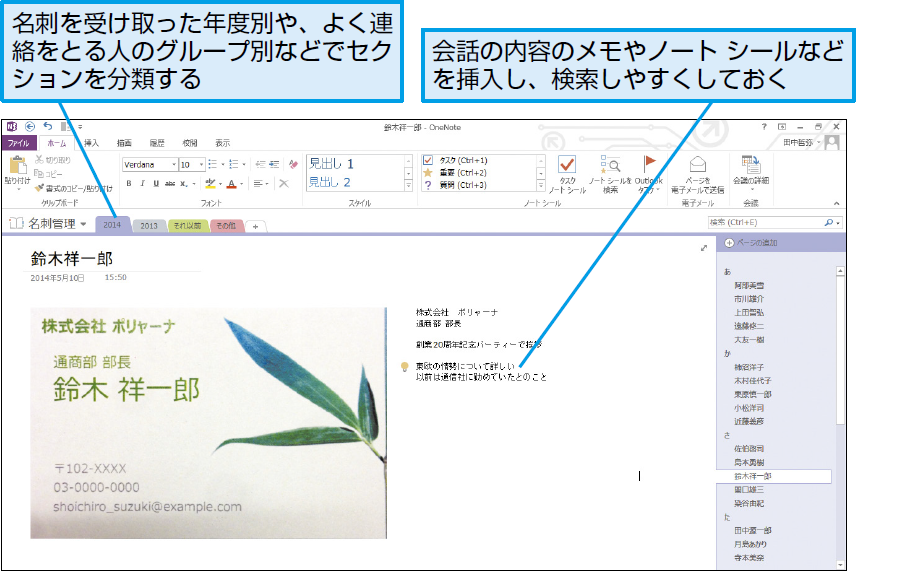Select the 2013 section tab
This screenshot has height=571, width=902.
[x=149, y=225]
